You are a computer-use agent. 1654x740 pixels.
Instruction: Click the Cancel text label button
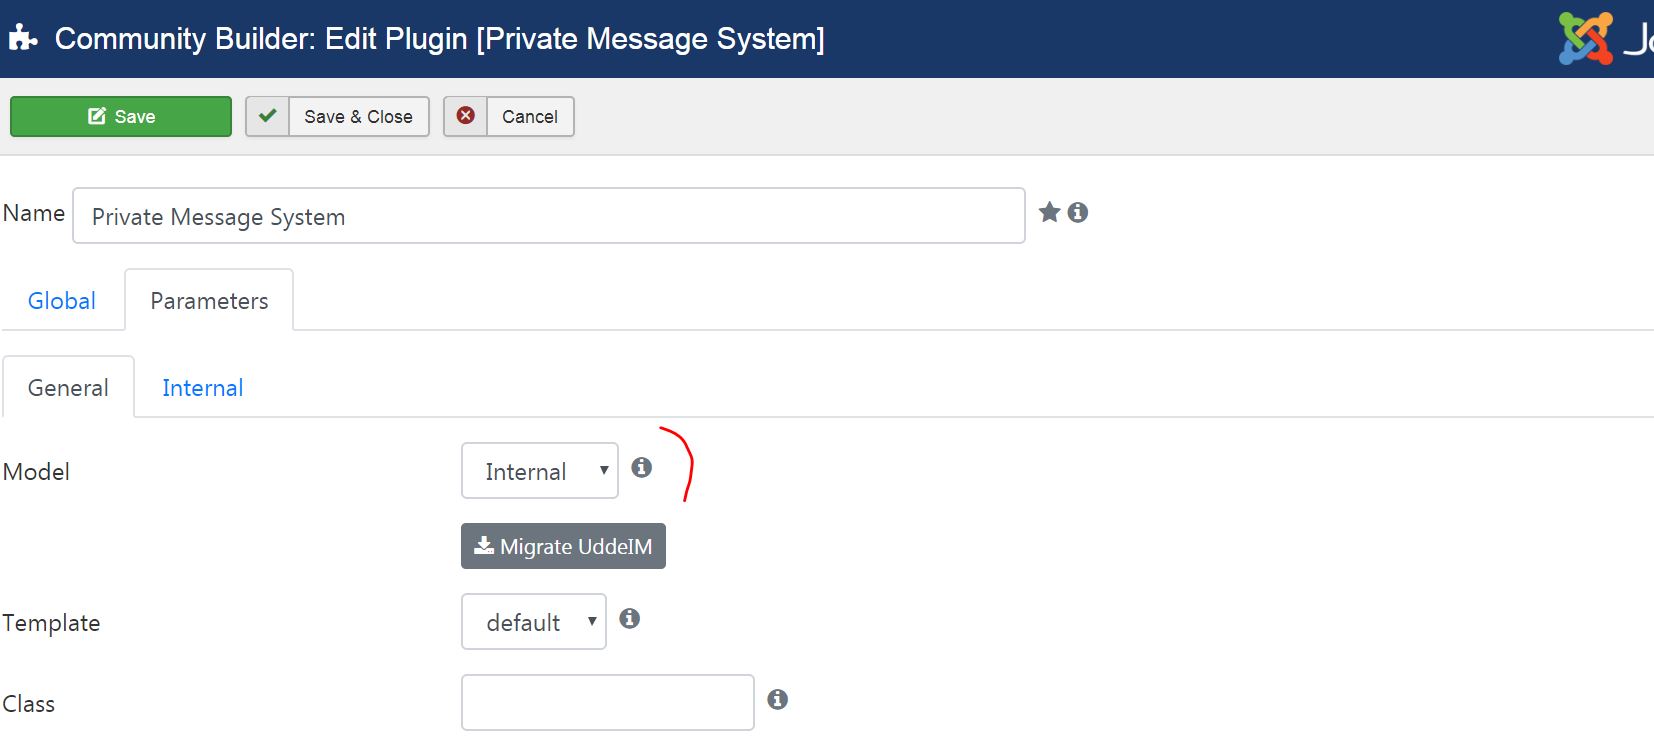tap(530, 116)
